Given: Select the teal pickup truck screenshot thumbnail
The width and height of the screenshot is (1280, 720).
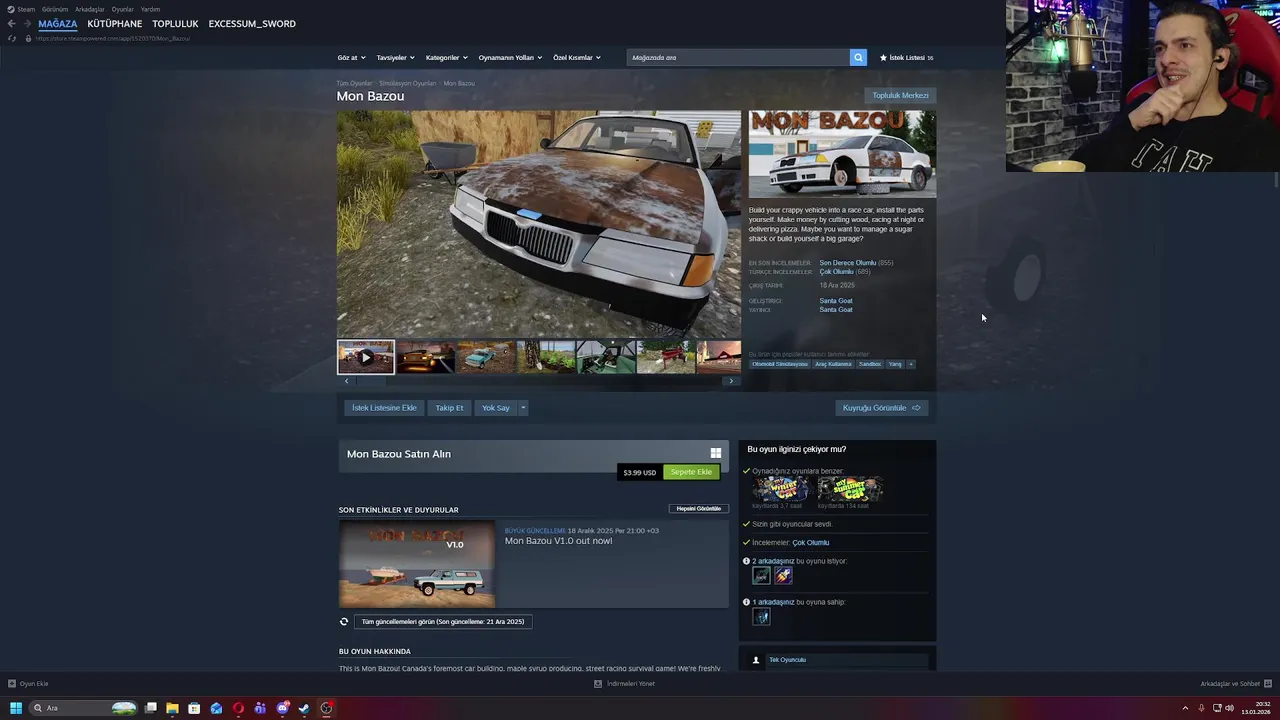Looking at the screenshot, I should coord(486,357).
